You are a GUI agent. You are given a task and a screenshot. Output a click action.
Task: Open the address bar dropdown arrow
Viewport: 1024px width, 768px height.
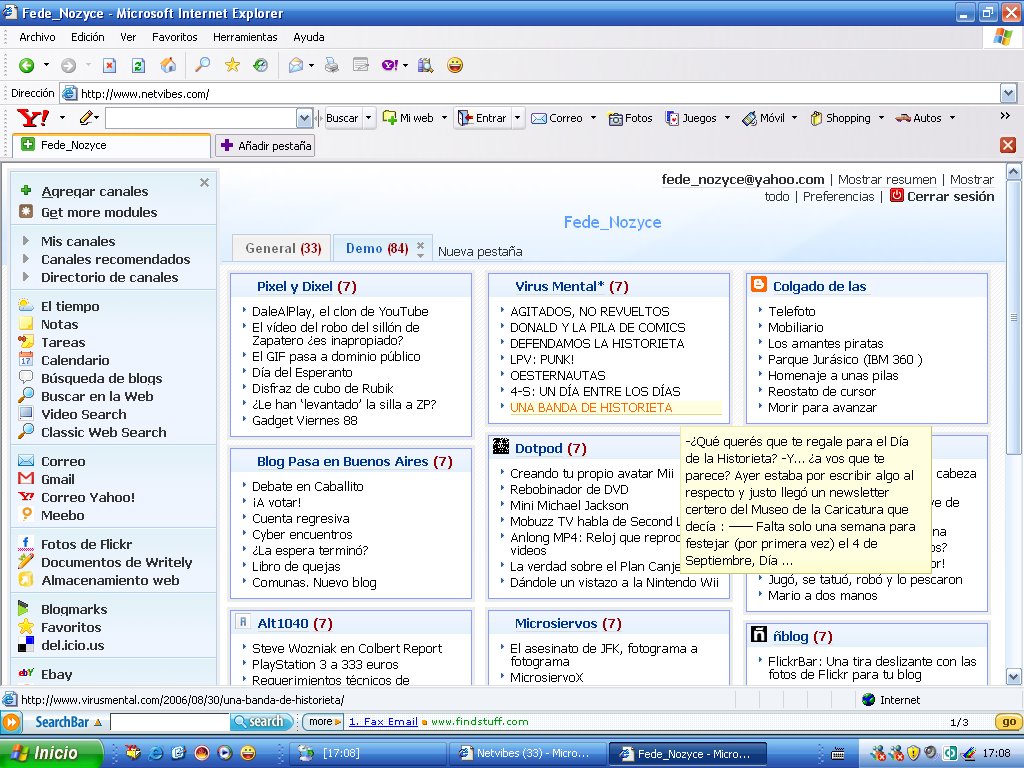[1008, 93]
